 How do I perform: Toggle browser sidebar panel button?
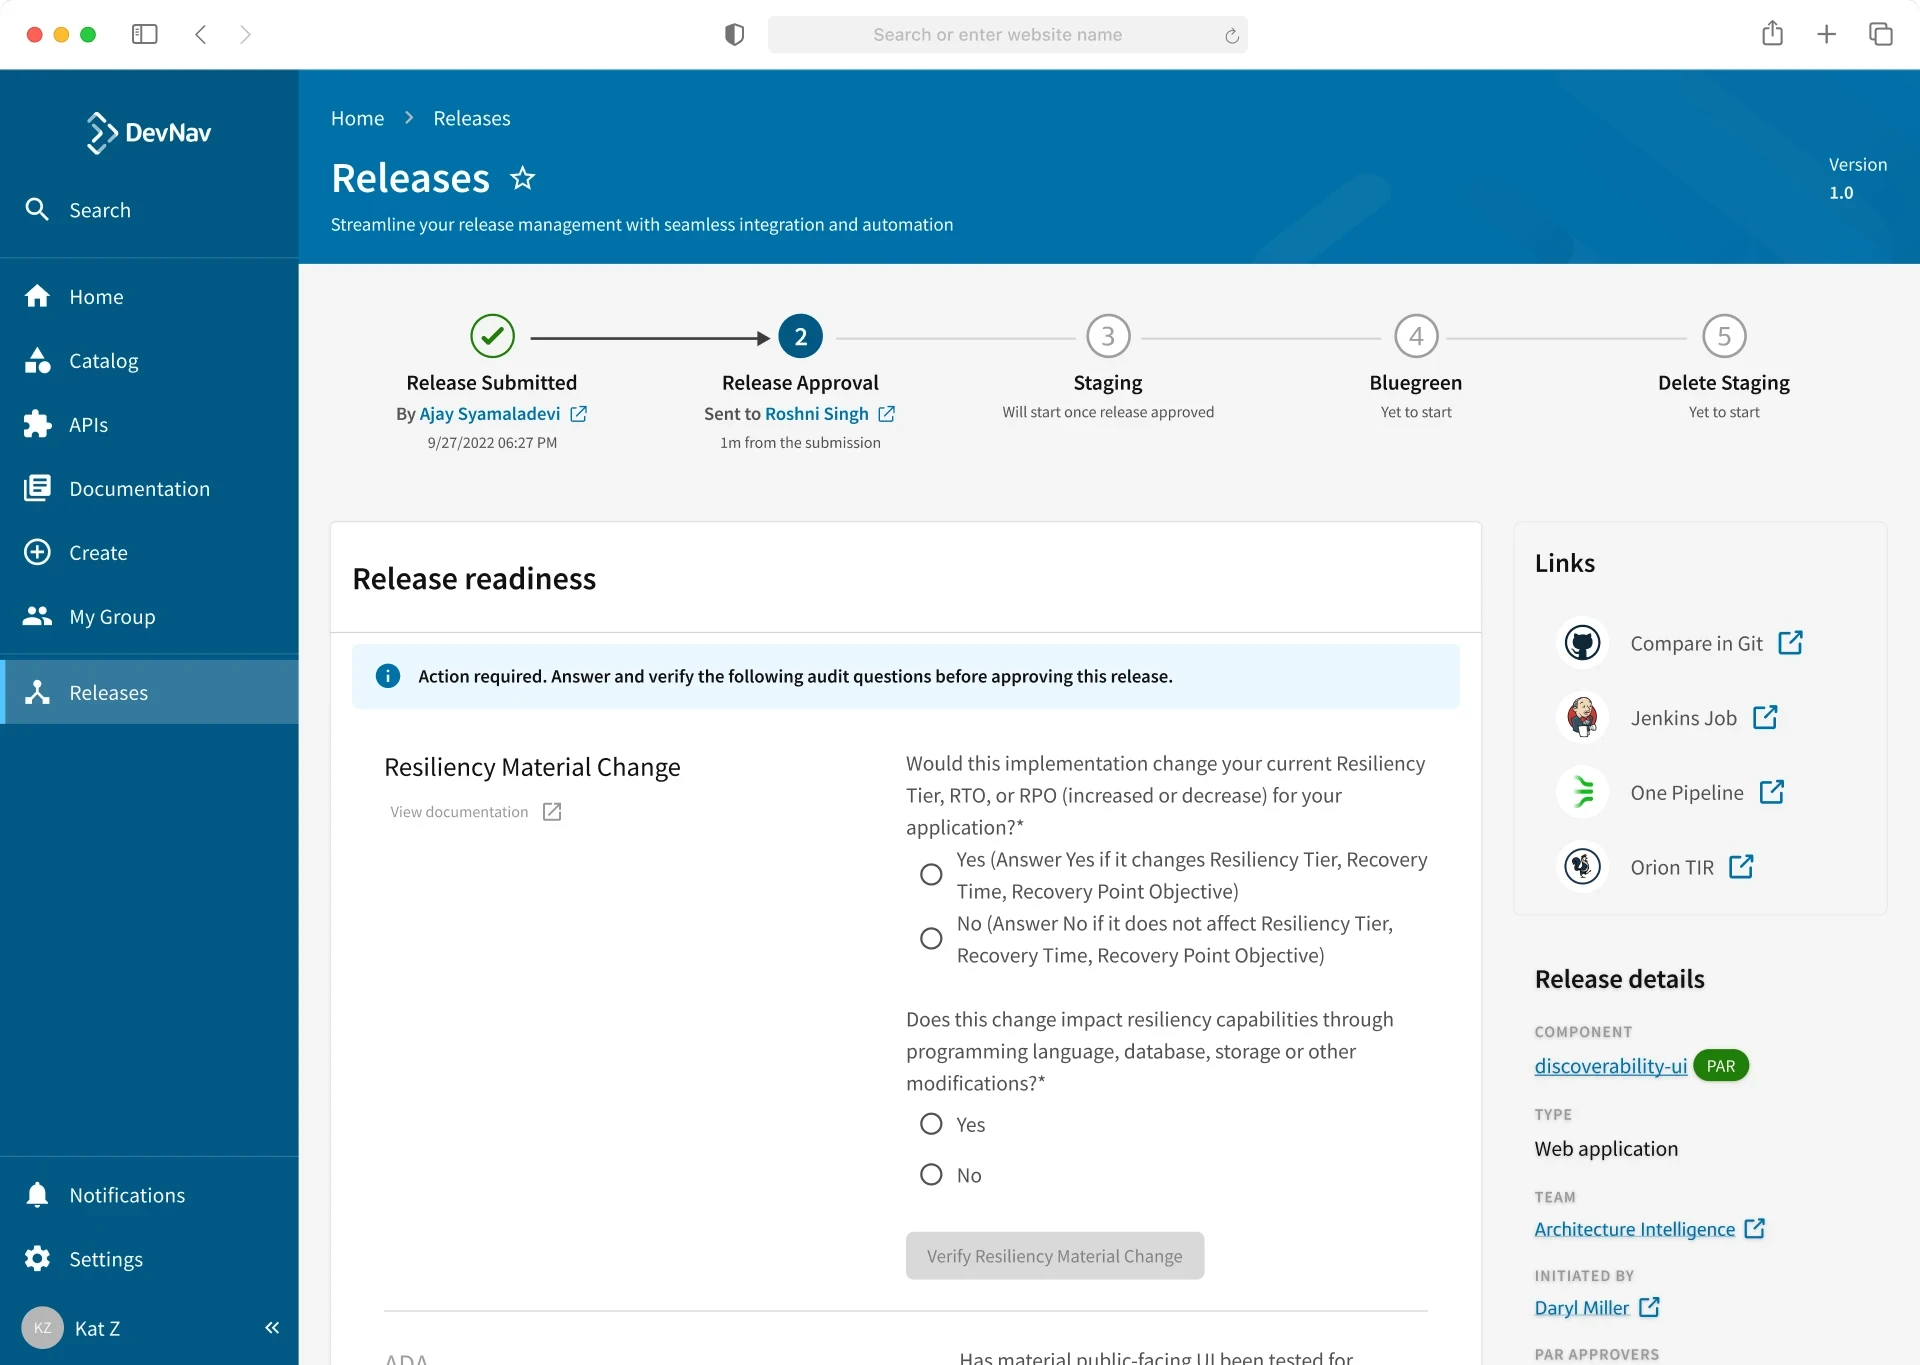[145, 34]
